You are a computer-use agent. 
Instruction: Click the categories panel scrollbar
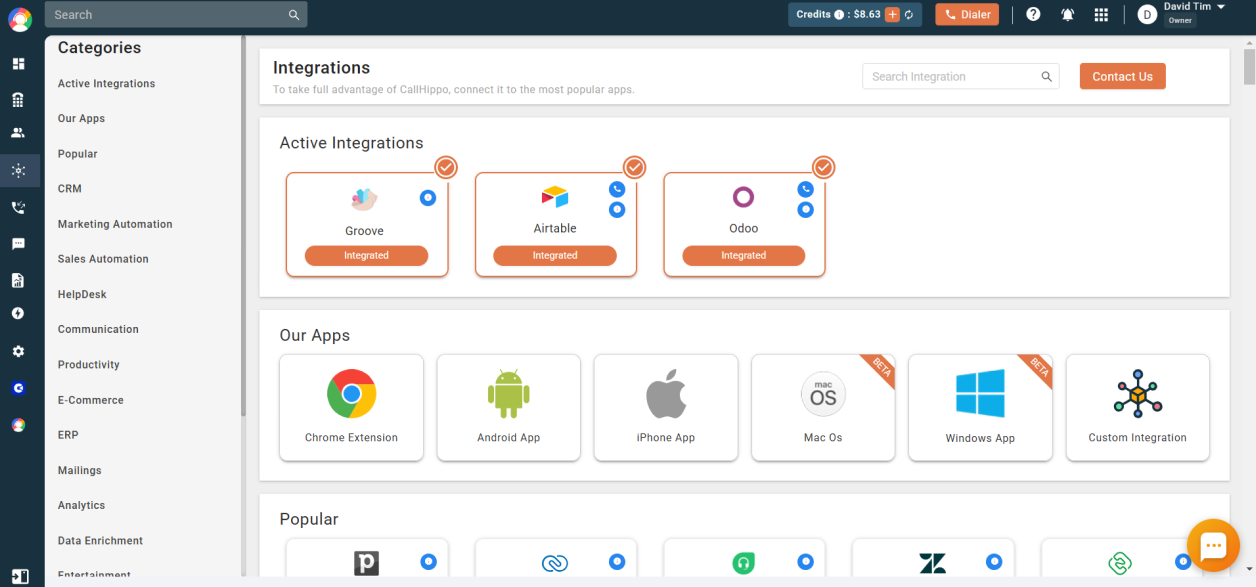click(243, 227)
